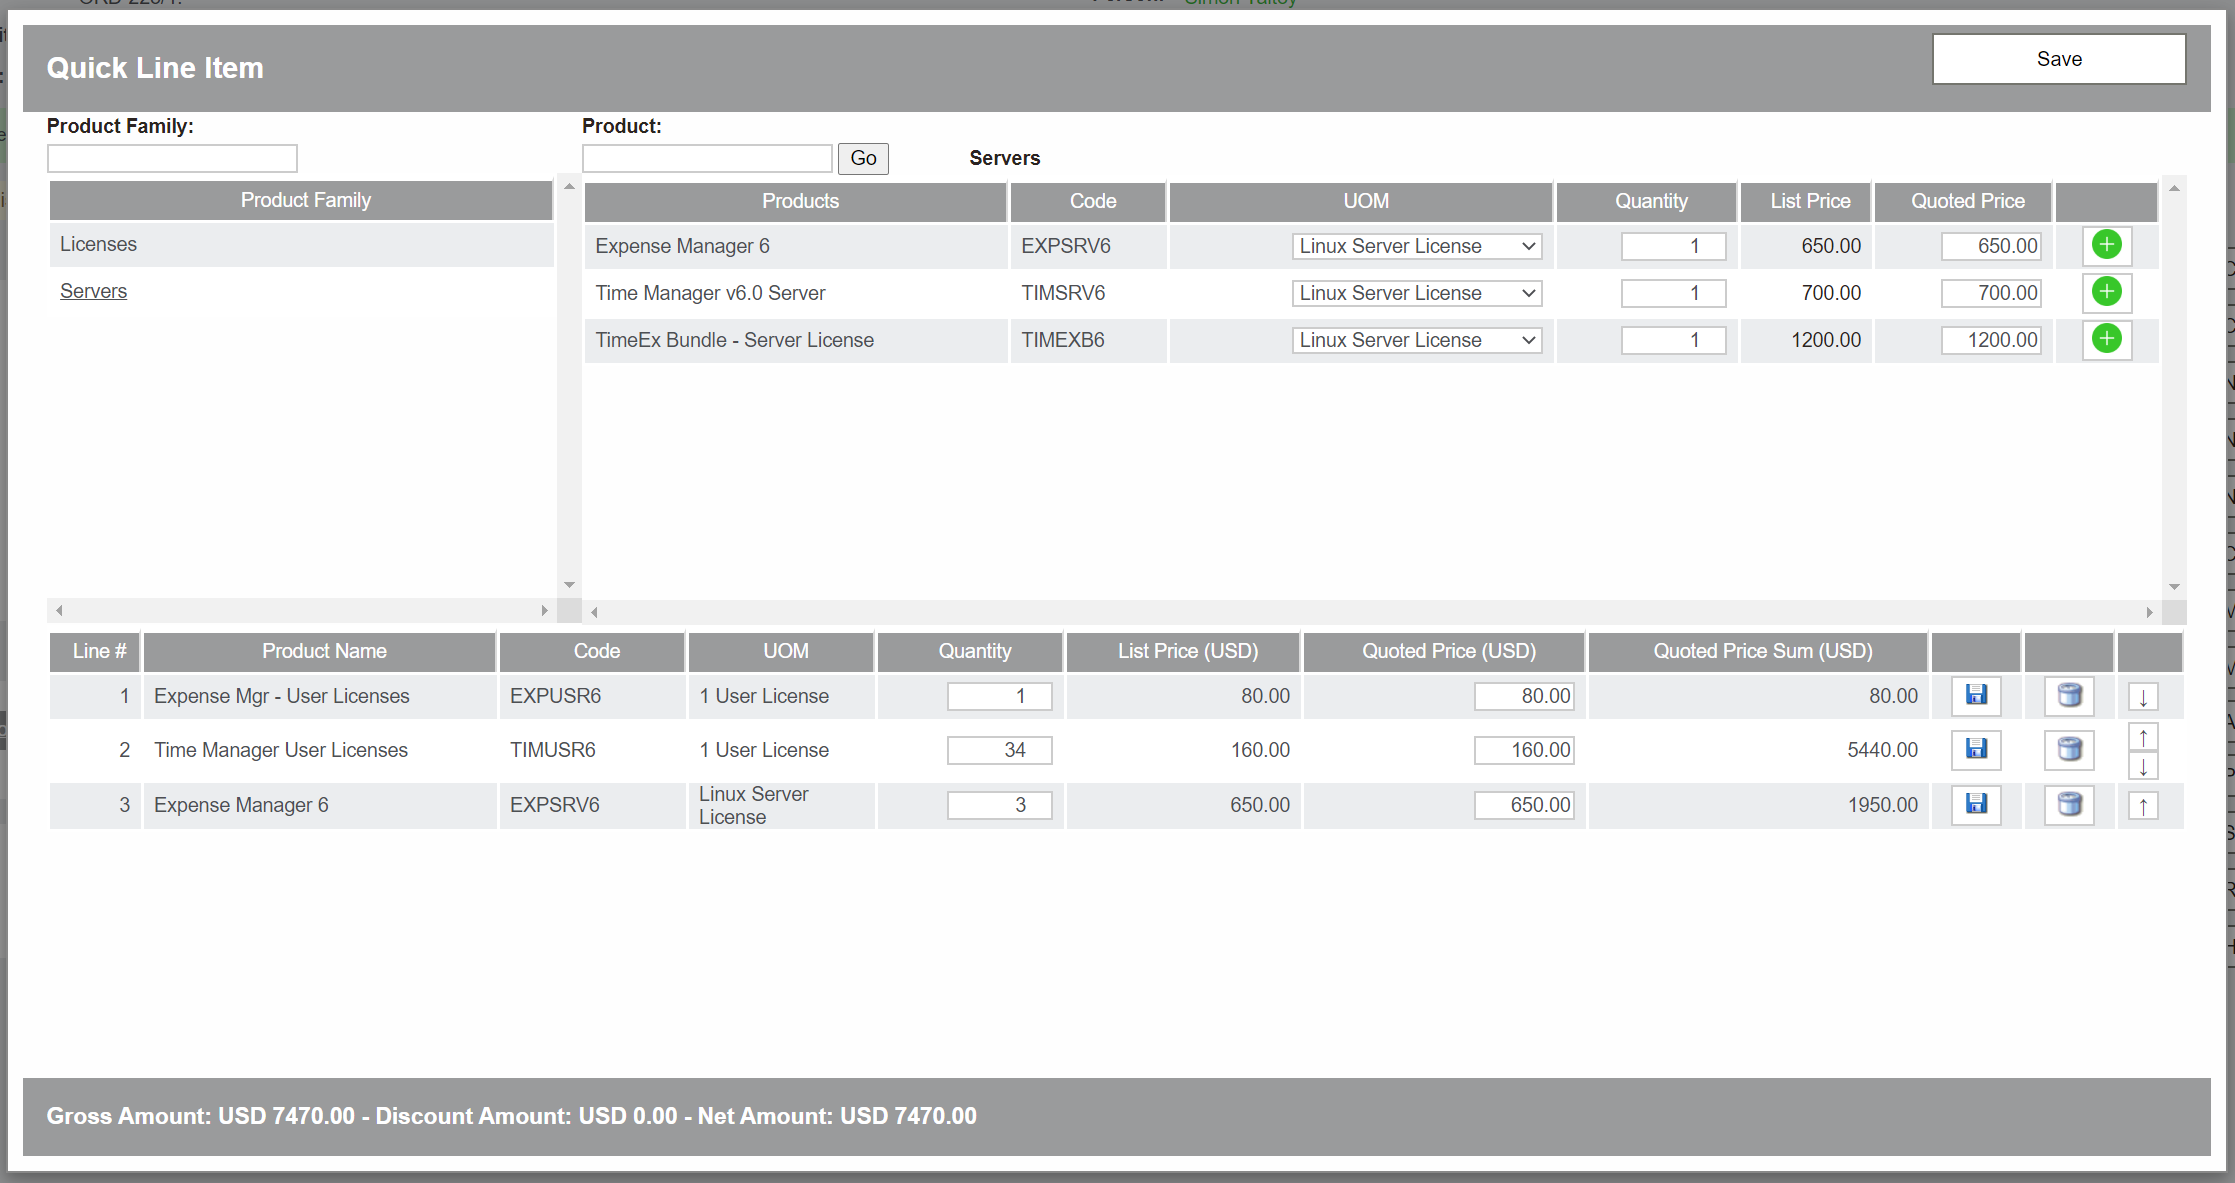Save line 3 Expense Manager 6 row
Image resolution: width=2235 pixels, height=1183 pixels.
point(1976,804)
